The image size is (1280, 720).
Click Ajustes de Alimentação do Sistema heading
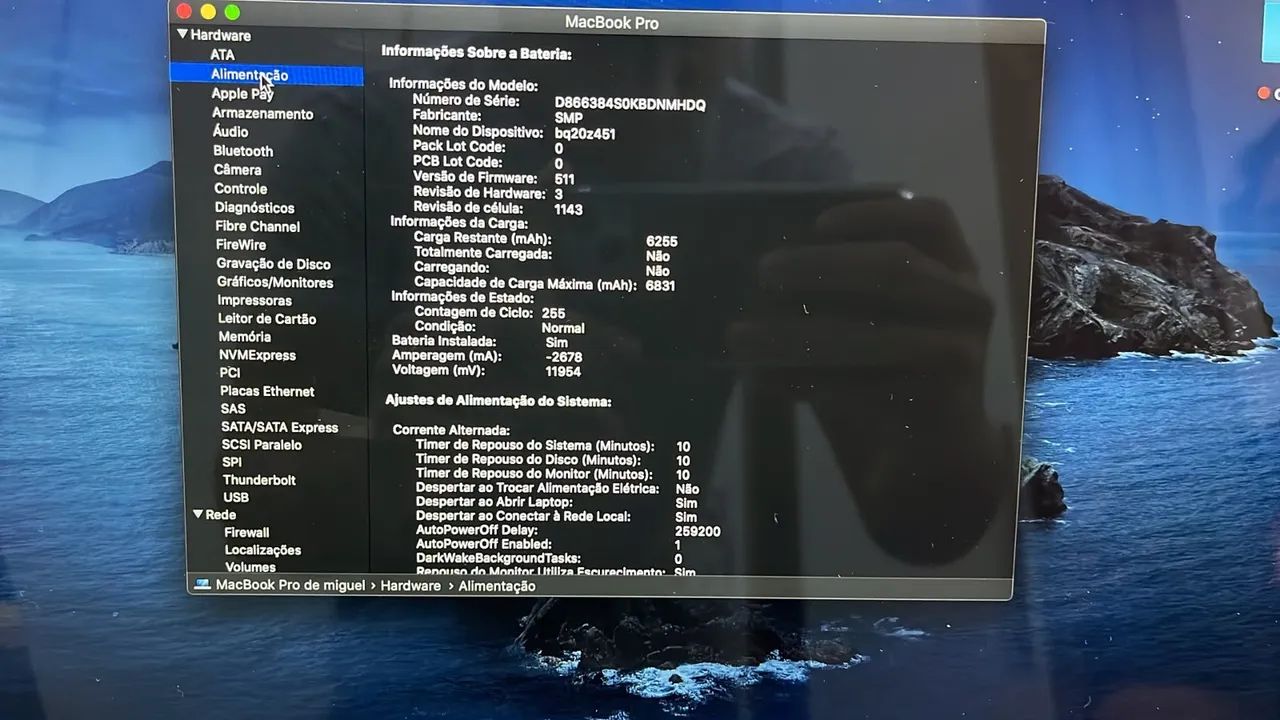498,401
